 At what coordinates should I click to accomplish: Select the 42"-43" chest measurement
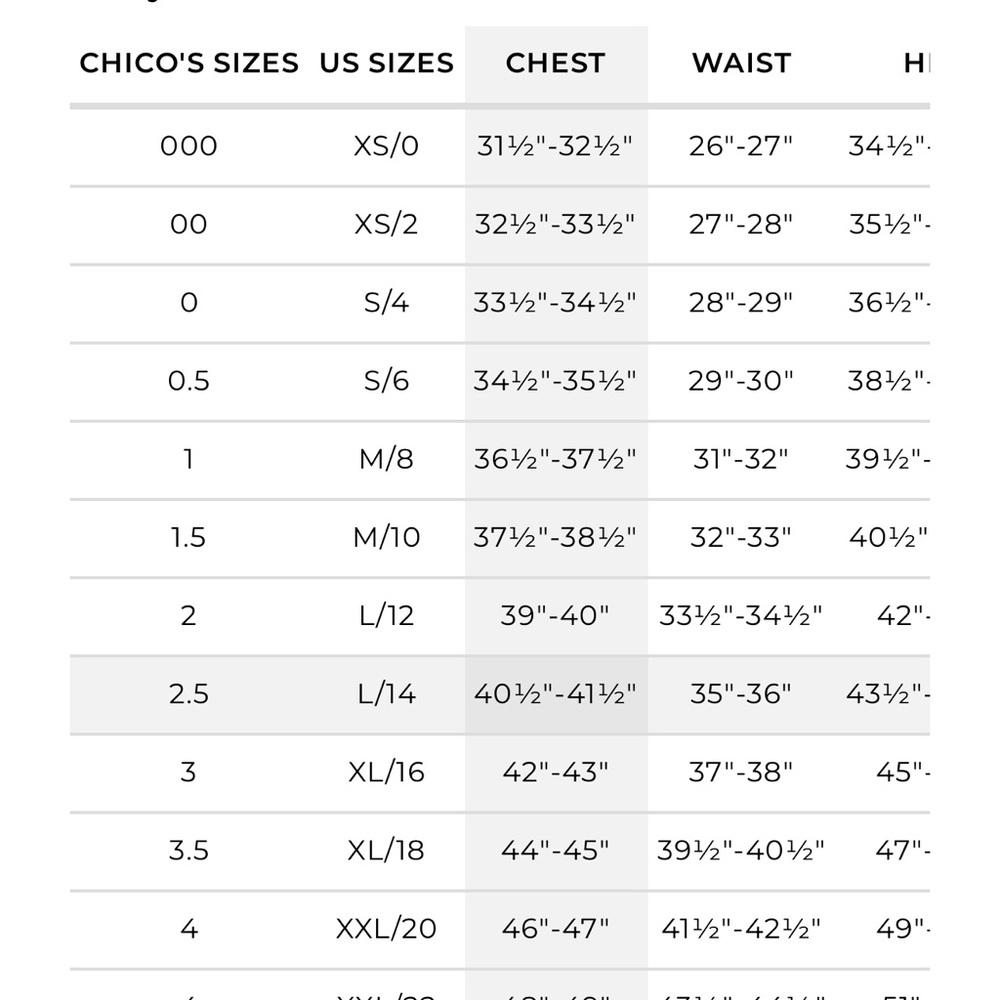pos(555,772)
